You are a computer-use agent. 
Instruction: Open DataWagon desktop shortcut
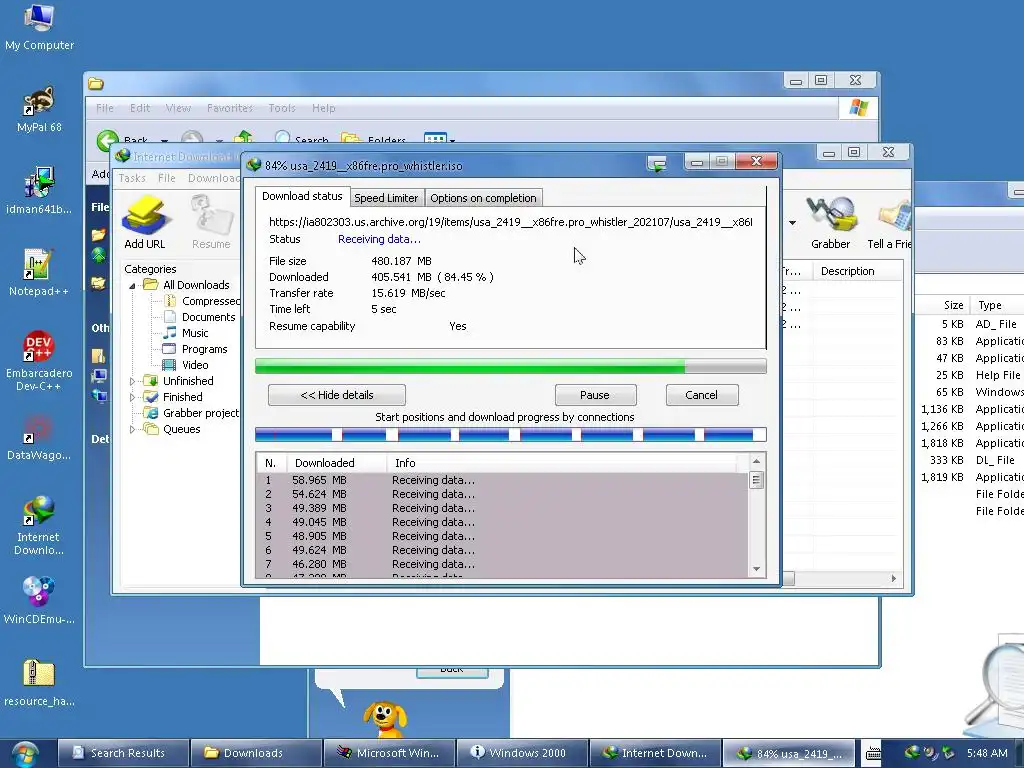[39, 436]
